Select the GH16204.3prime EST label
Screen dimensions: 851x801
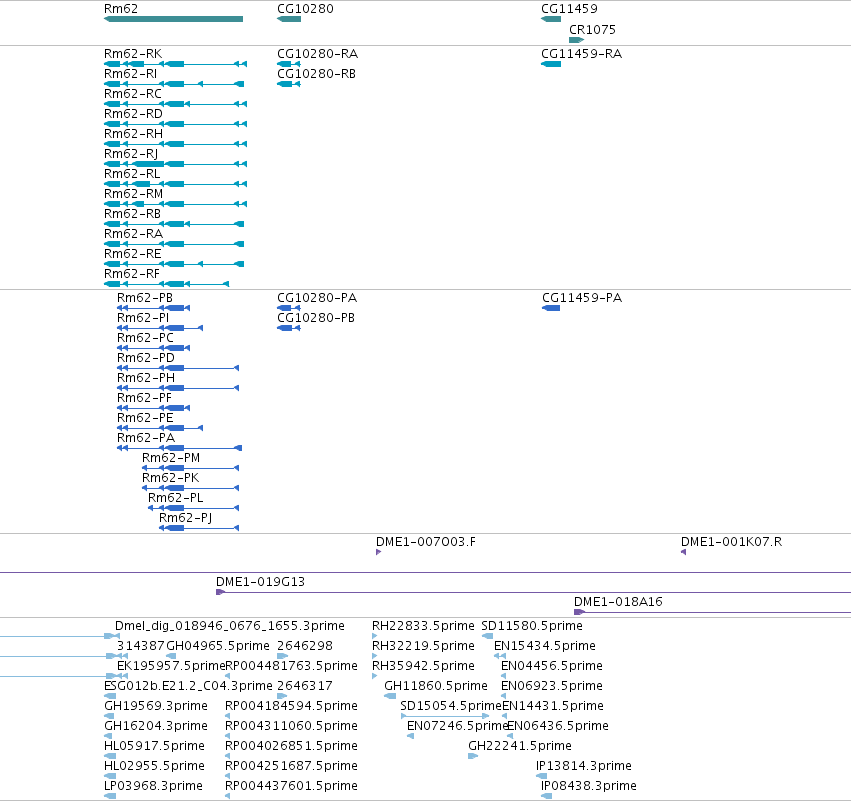[x=156, y=726]
